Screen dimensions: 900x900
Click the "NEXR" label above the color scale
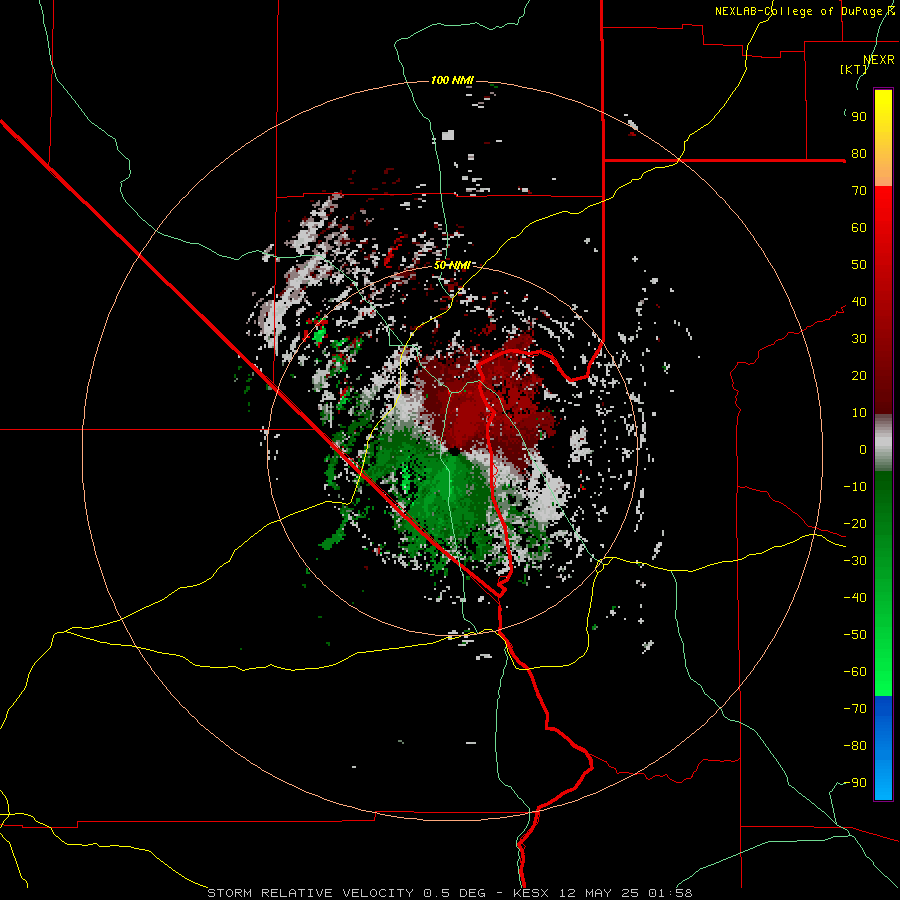(x=879, y=60)
